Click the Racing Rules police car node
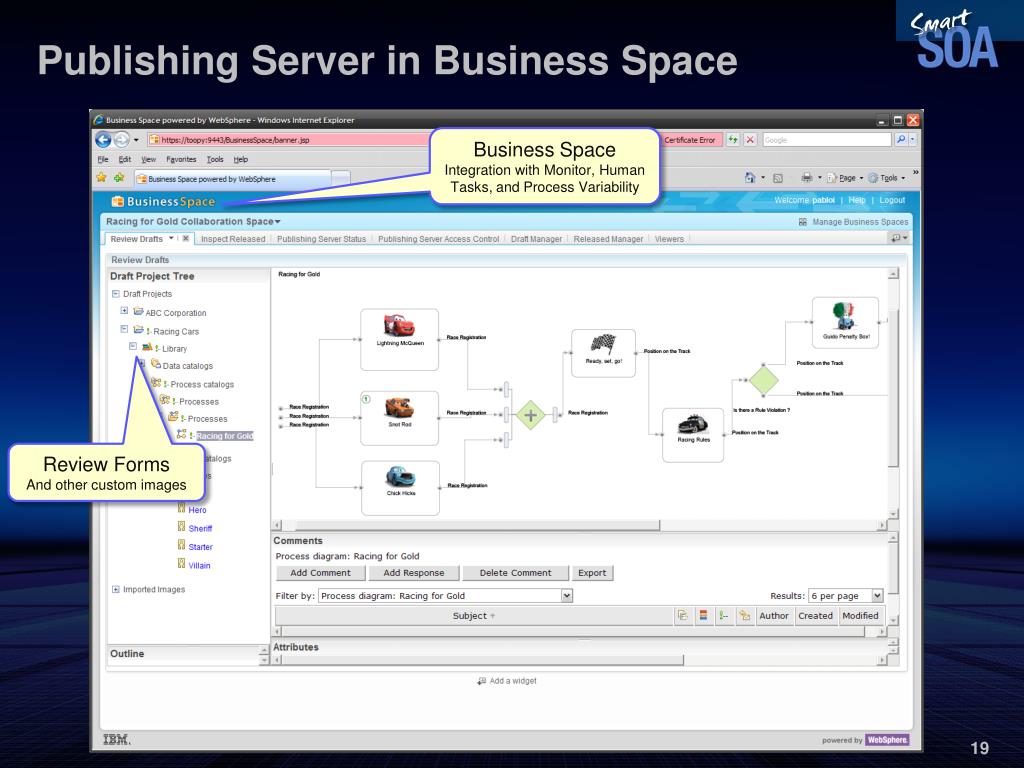The image size is (1024, 768). pyautogui.click(x=693, y=435)
